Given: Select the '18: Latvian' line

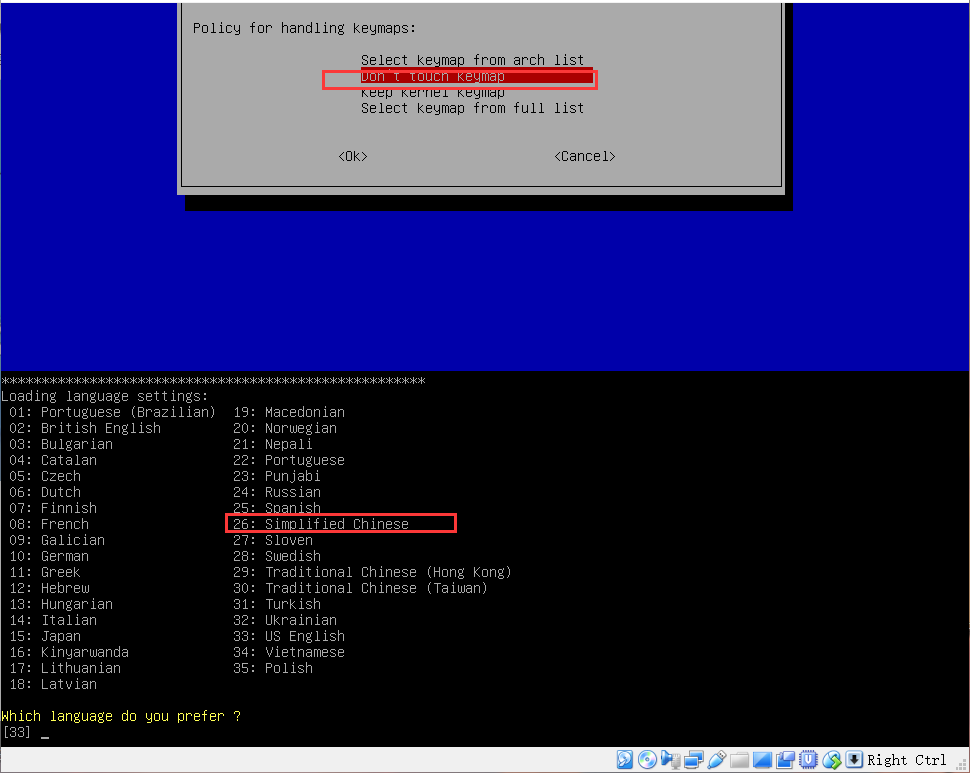Looking at the screenshot, I should (53, 685).
